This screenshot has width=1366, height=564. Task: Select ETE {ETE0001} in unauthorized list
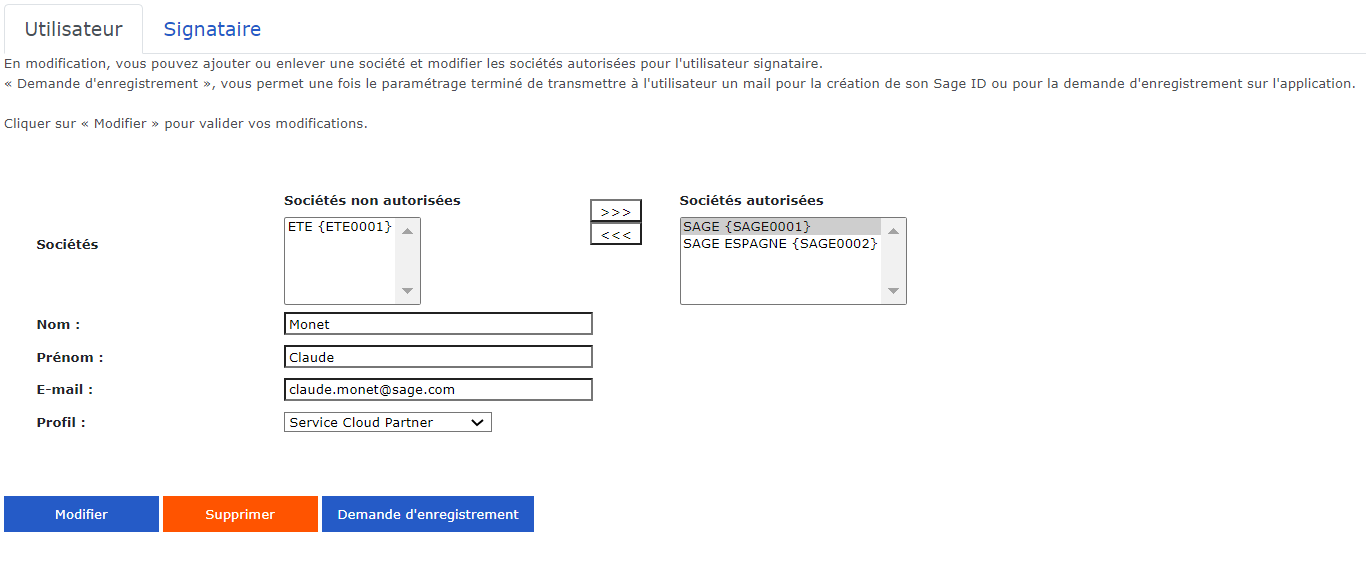340,227
